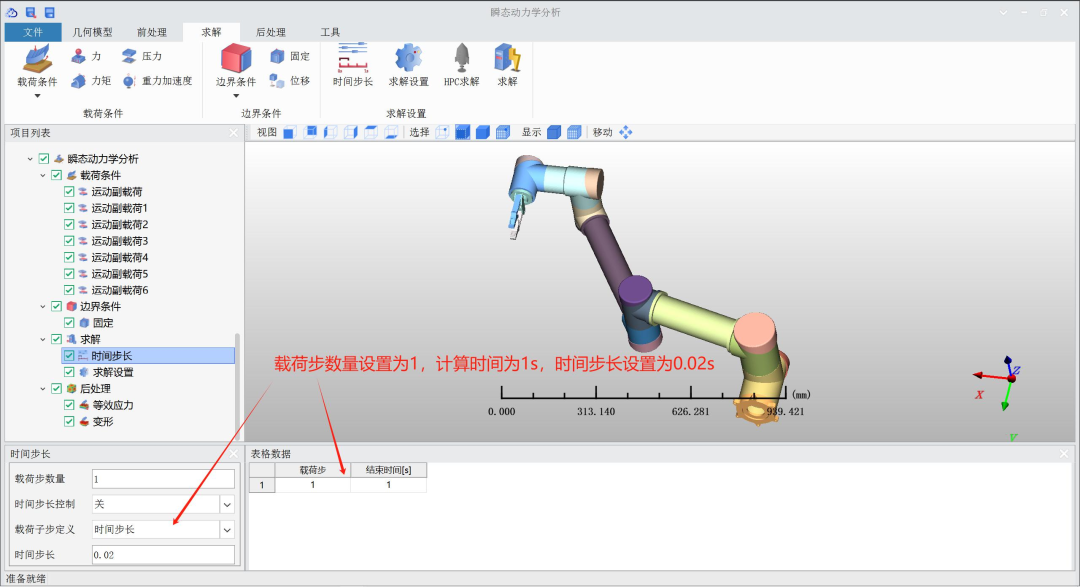Switch to 求解 tab
Viewport: 1080px width, 587px height.
[x=211, y=32]
